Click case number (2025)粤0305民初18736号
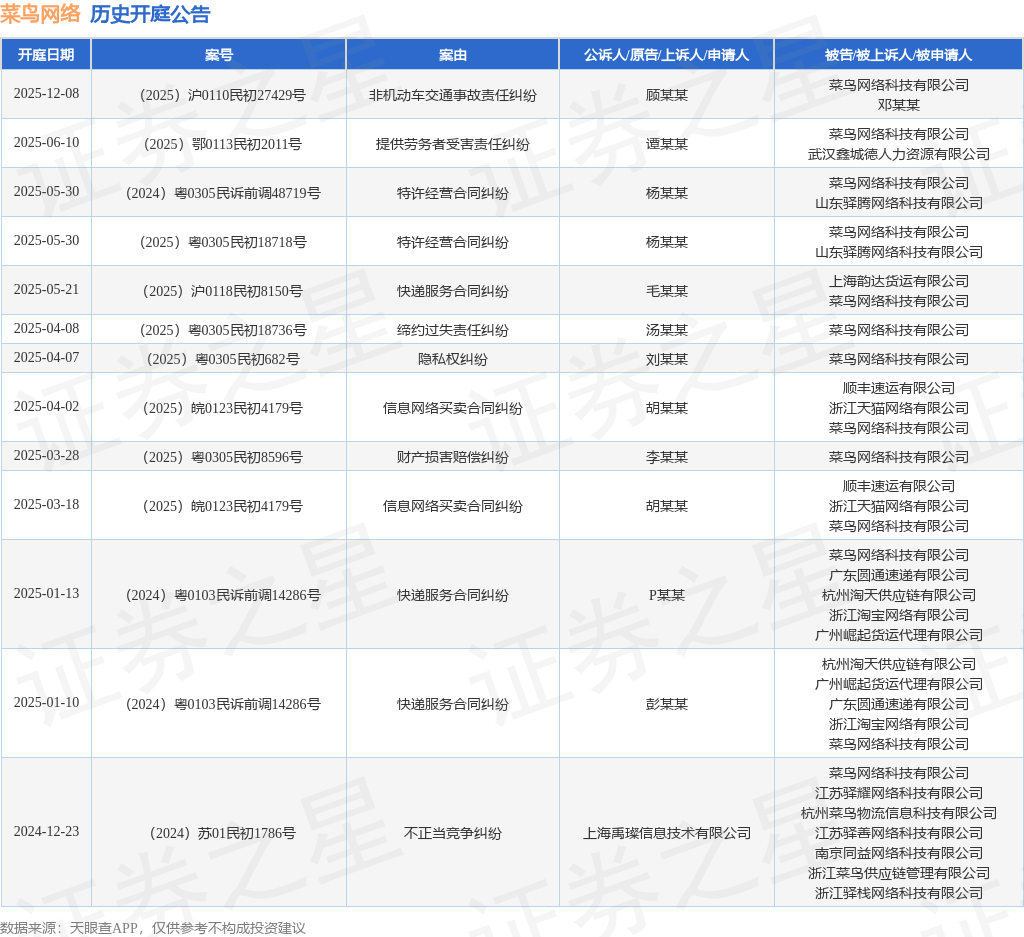 pyautogui.click(x=223, y=330)
